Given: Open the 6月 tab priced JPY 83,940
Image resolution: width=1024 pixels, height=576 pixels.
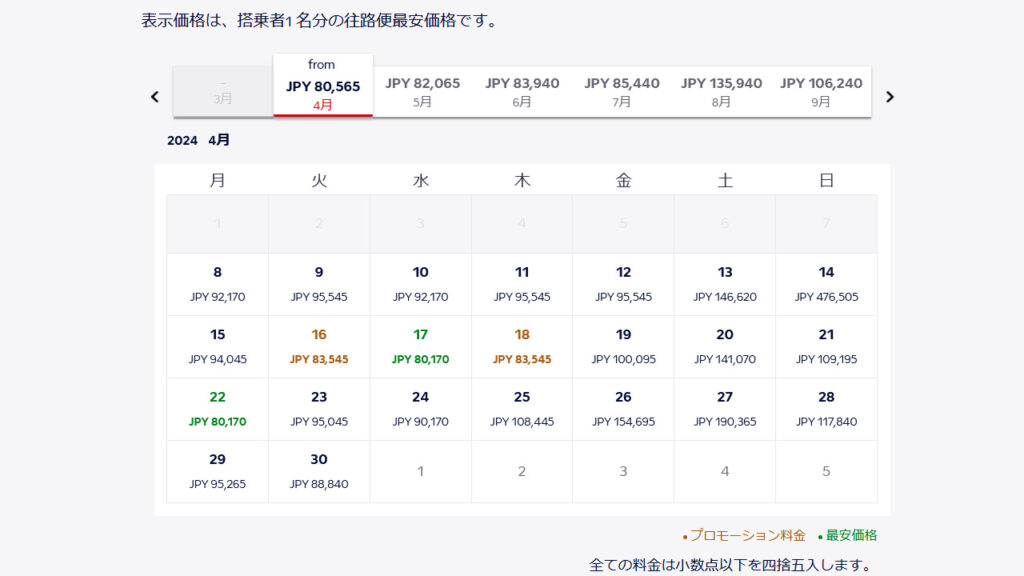Looking at the screenshot, I should pyautogui.click(x=522, y=91).
